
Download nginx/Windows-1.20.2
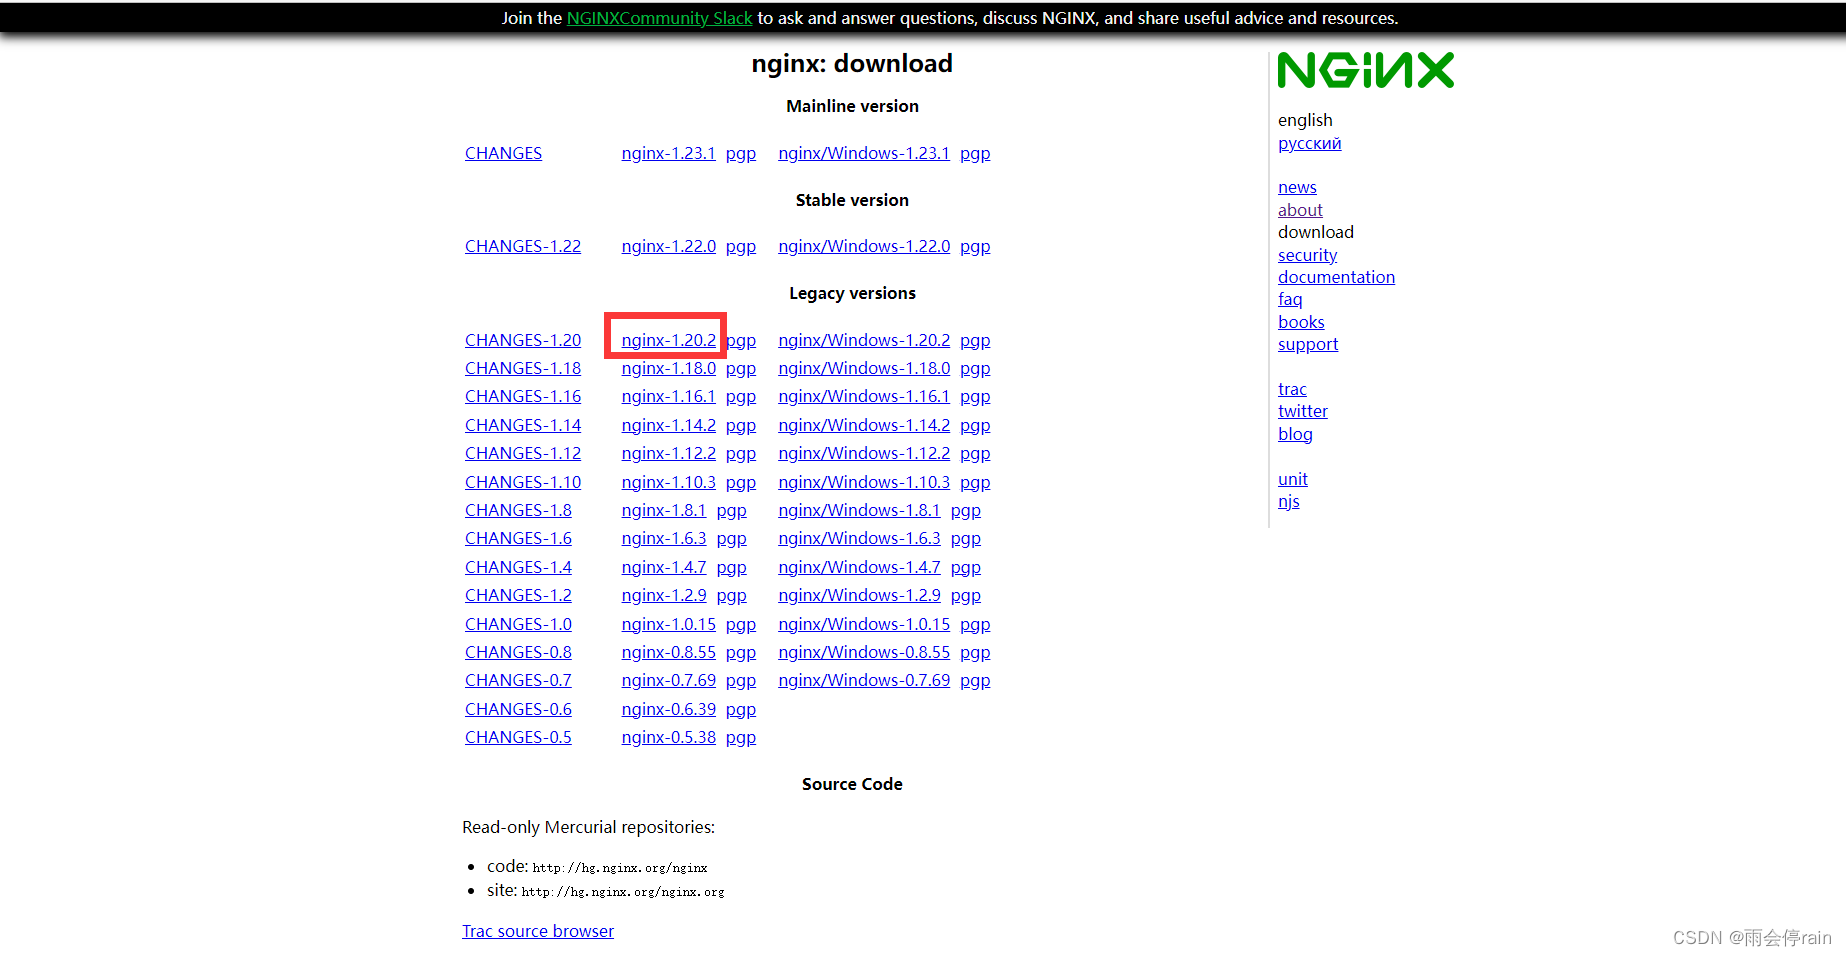coord(864,340)
